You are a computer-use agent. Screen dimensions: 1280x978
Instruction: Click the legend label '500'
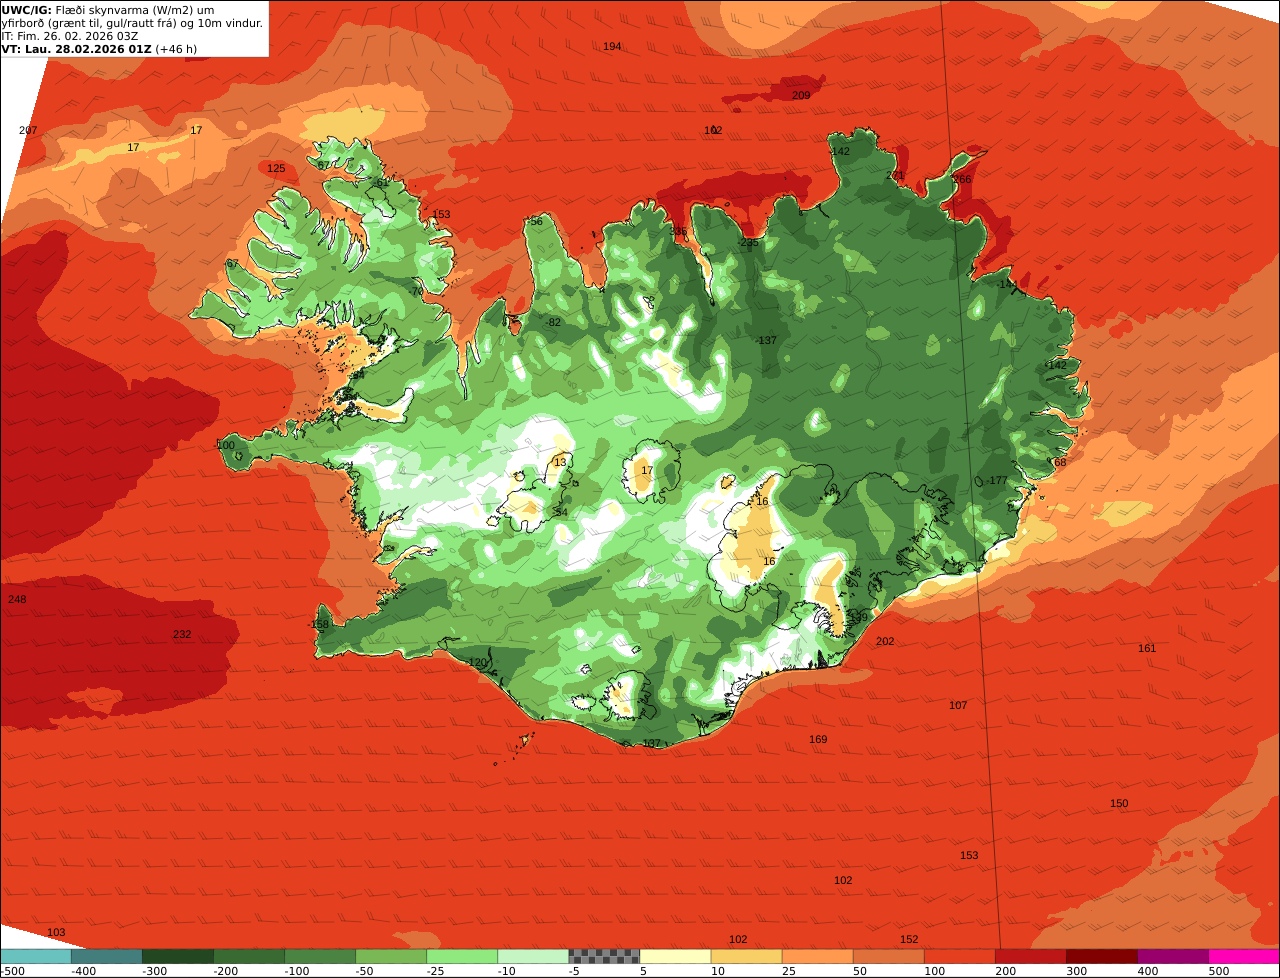pos(1218,971)
